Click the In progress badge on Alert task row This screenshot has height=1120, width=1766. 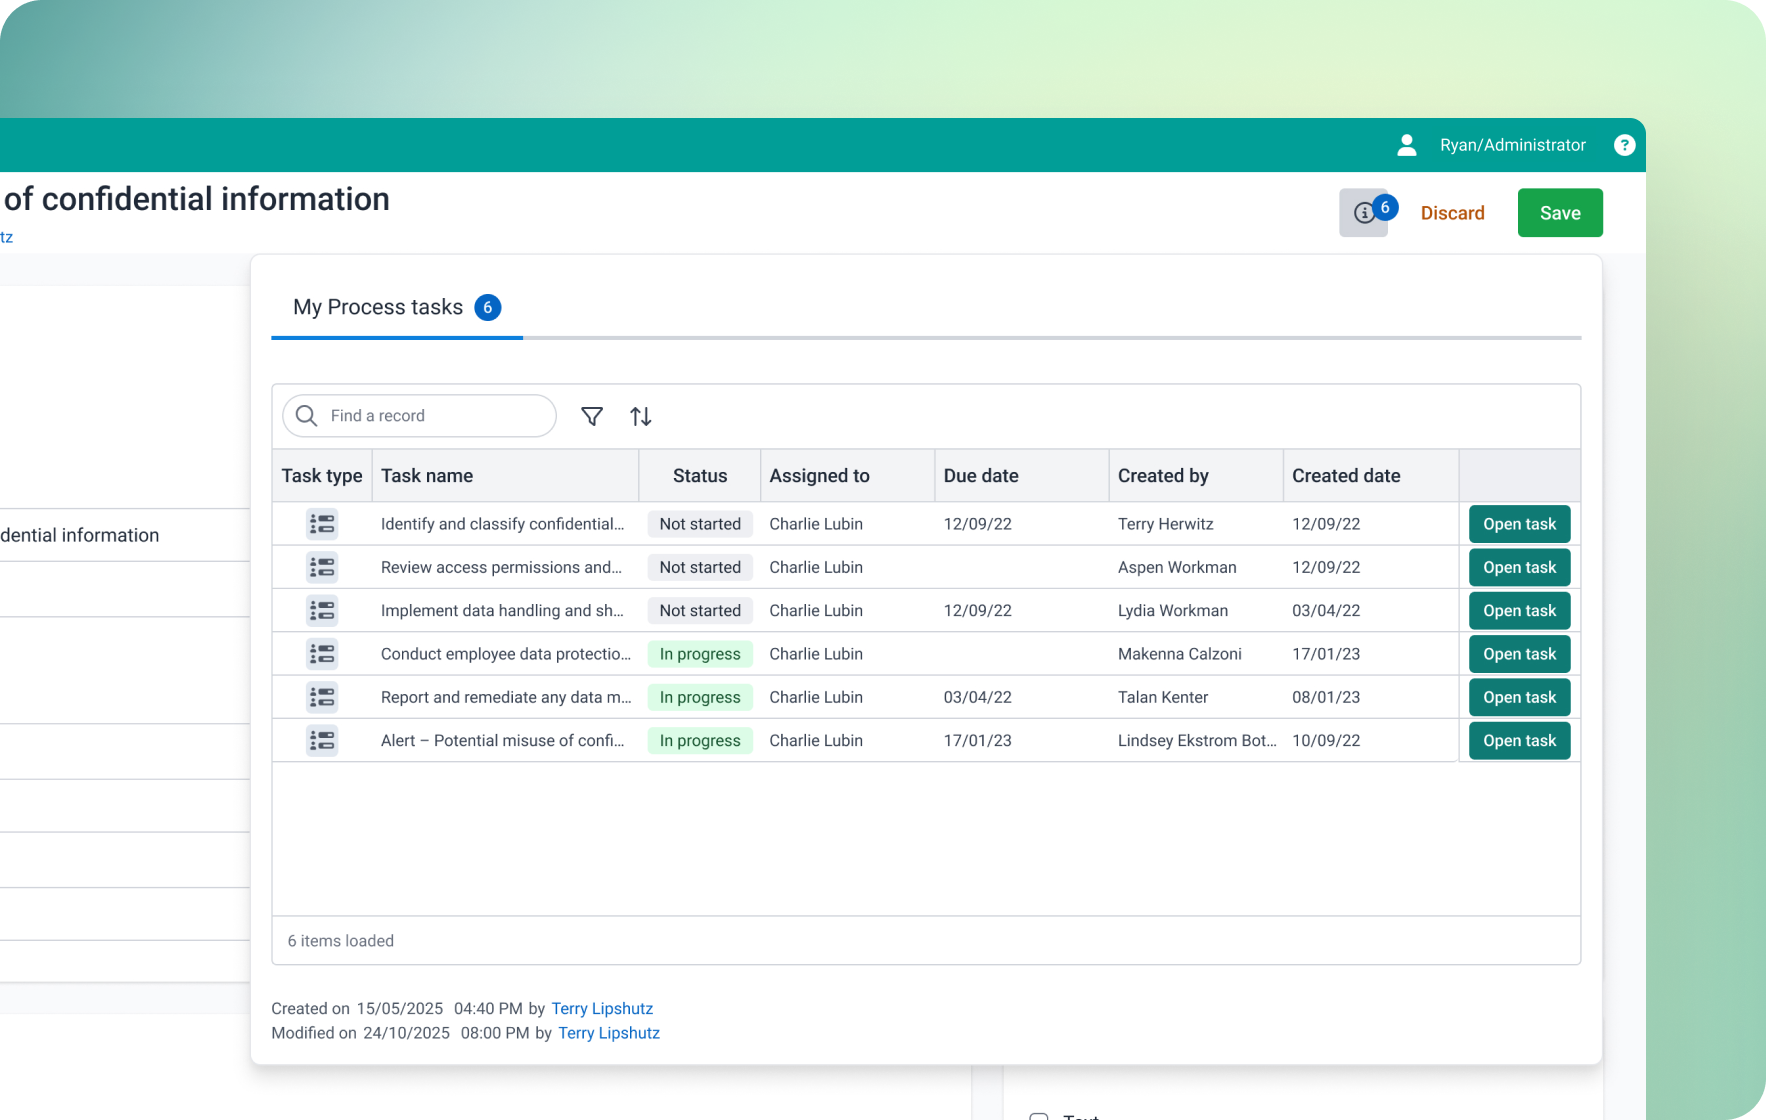point(699,740)
